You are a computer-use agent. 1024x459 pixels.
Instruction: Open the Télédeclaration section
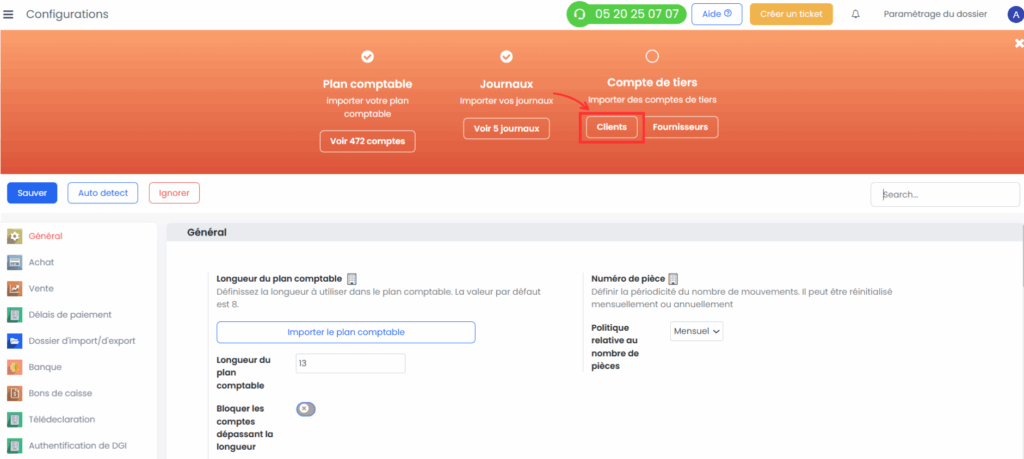click(x=62, y=420)
